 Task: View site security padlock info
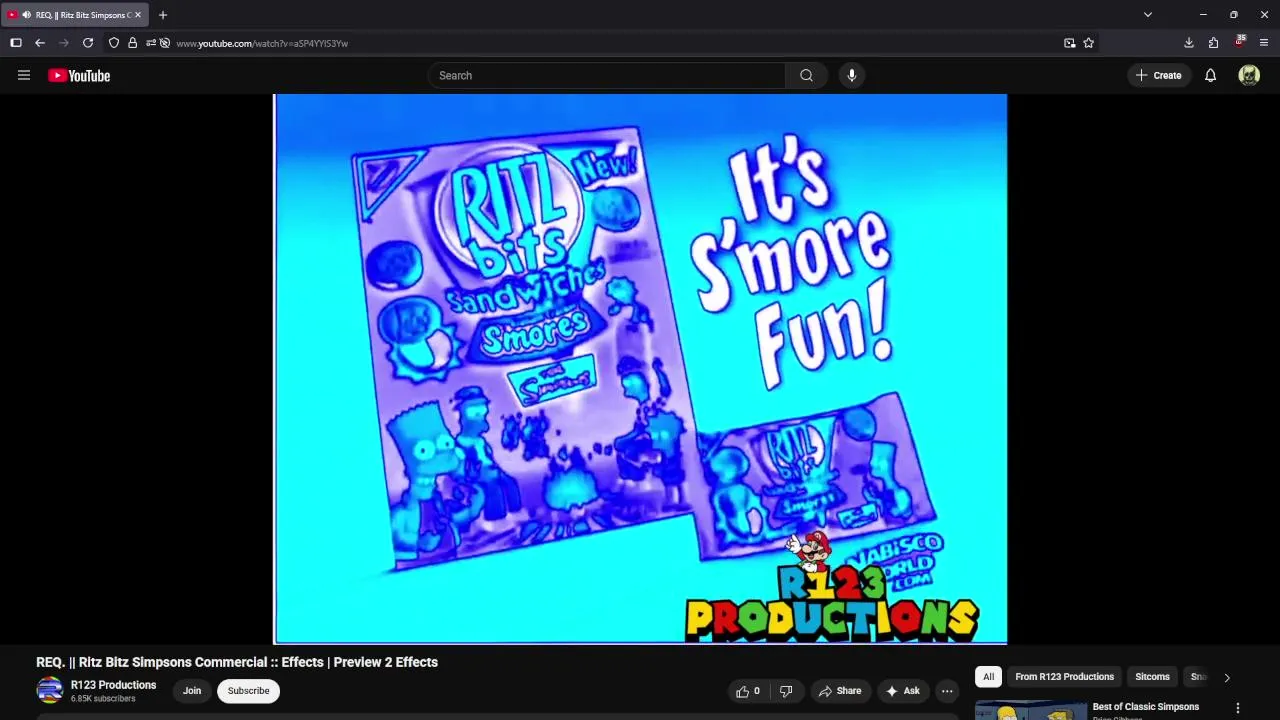(x=132, y=43)
